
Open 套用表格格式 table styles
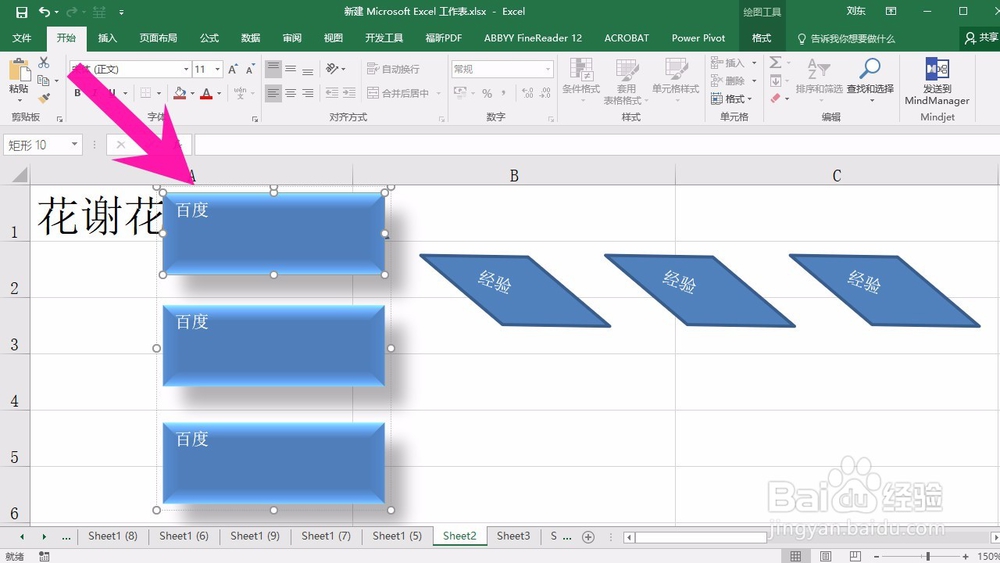point(626,82)
